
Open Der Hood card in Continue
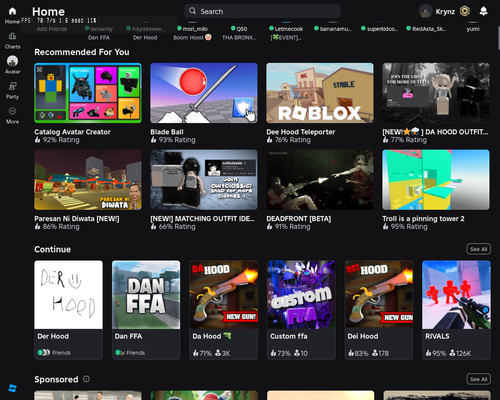[68, 310]
